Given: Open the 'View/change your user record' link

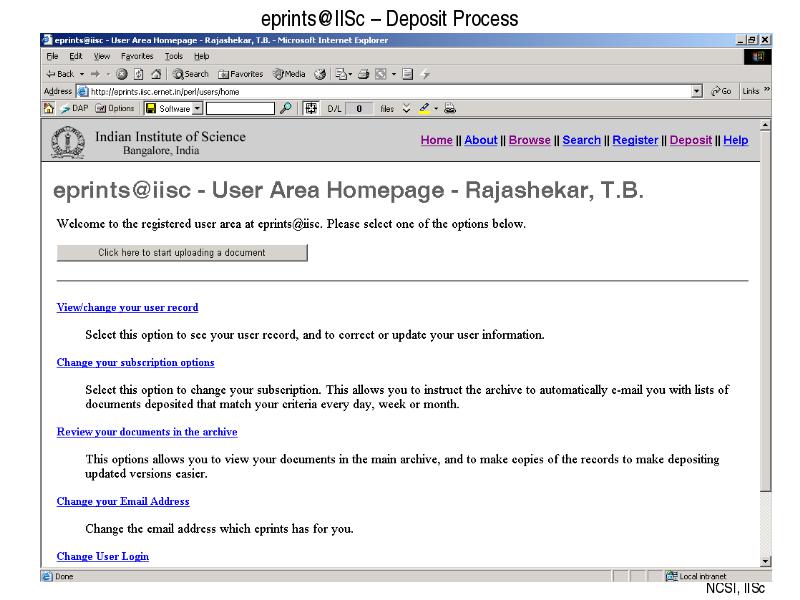Looking at the screenshot, I should 128,307.
